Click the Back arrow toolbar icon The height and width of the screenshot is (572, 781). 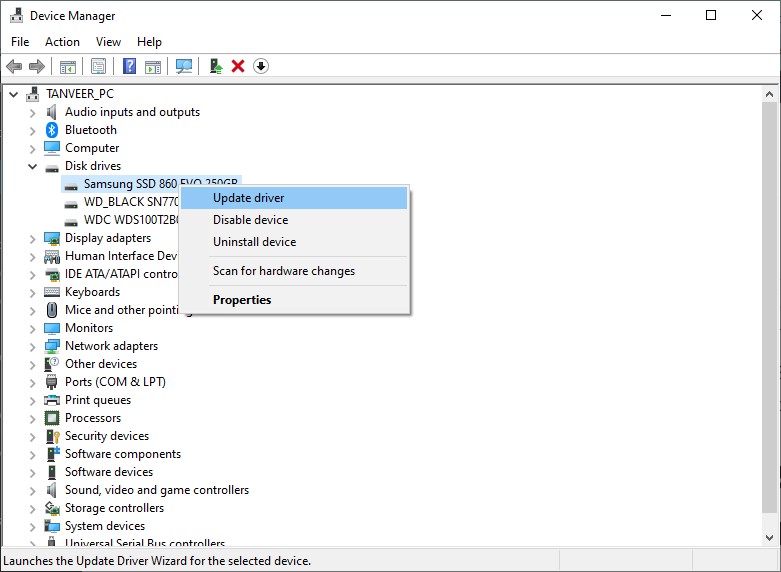(14, 66)
